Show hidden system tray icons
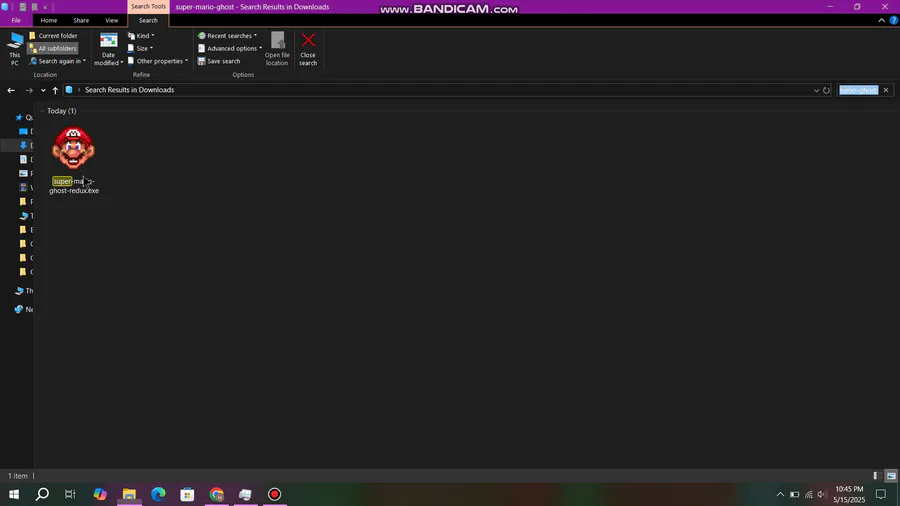 pyautogui.click(x=780, y=494)
